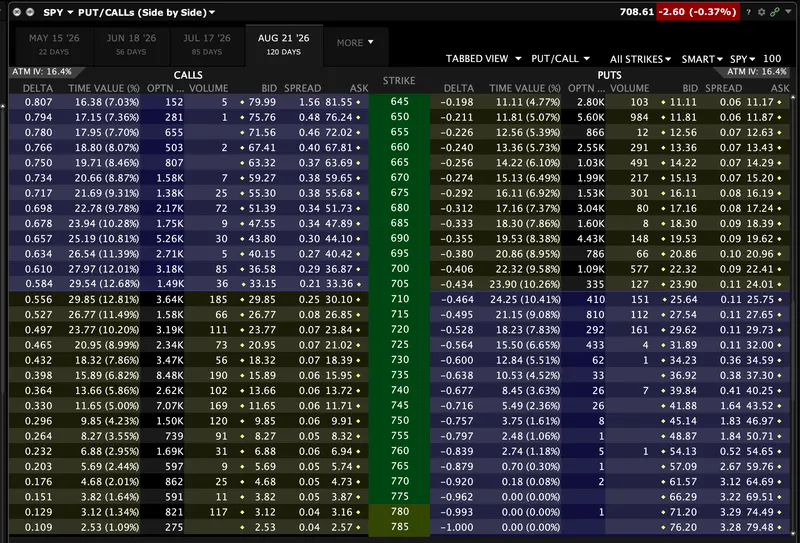Viewport: 800px width, 543px height.
Task: Open the TABBED VIEW dropdown
Action: click(x=483, y=59)
